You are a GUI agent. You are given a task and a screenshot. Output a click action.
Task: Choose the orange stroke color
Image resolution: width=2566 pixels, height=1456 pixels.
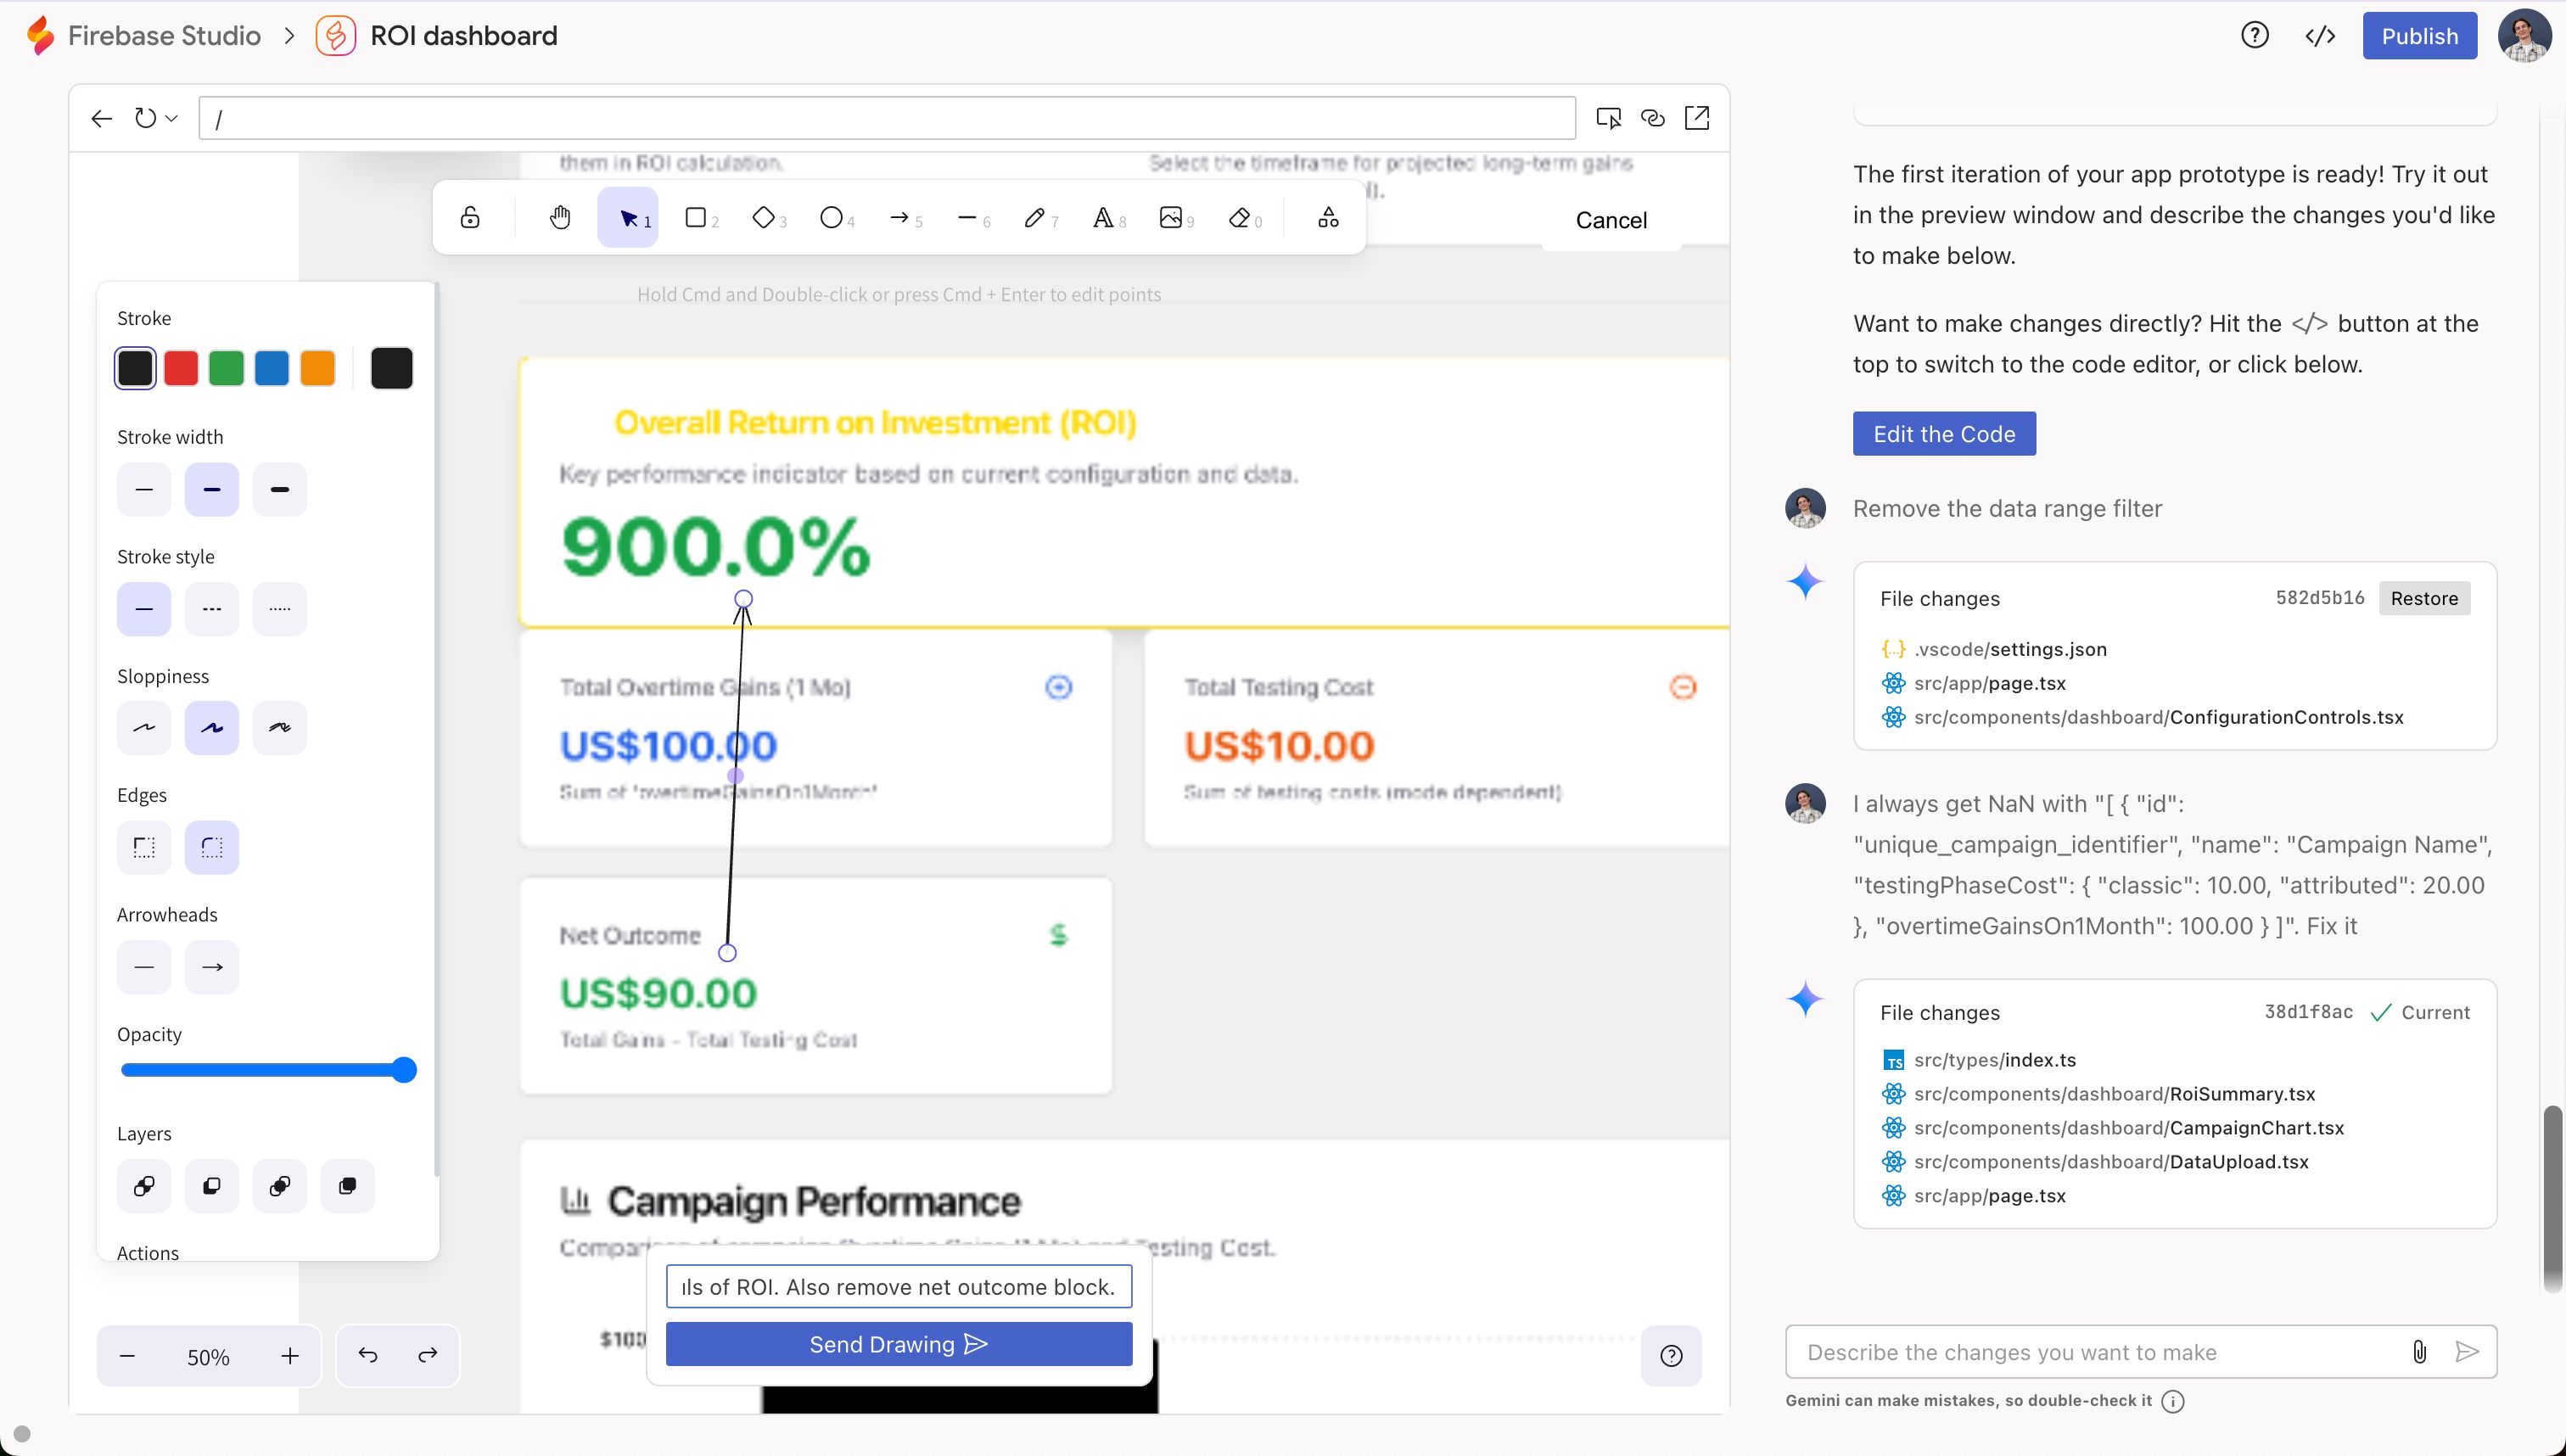317,368
